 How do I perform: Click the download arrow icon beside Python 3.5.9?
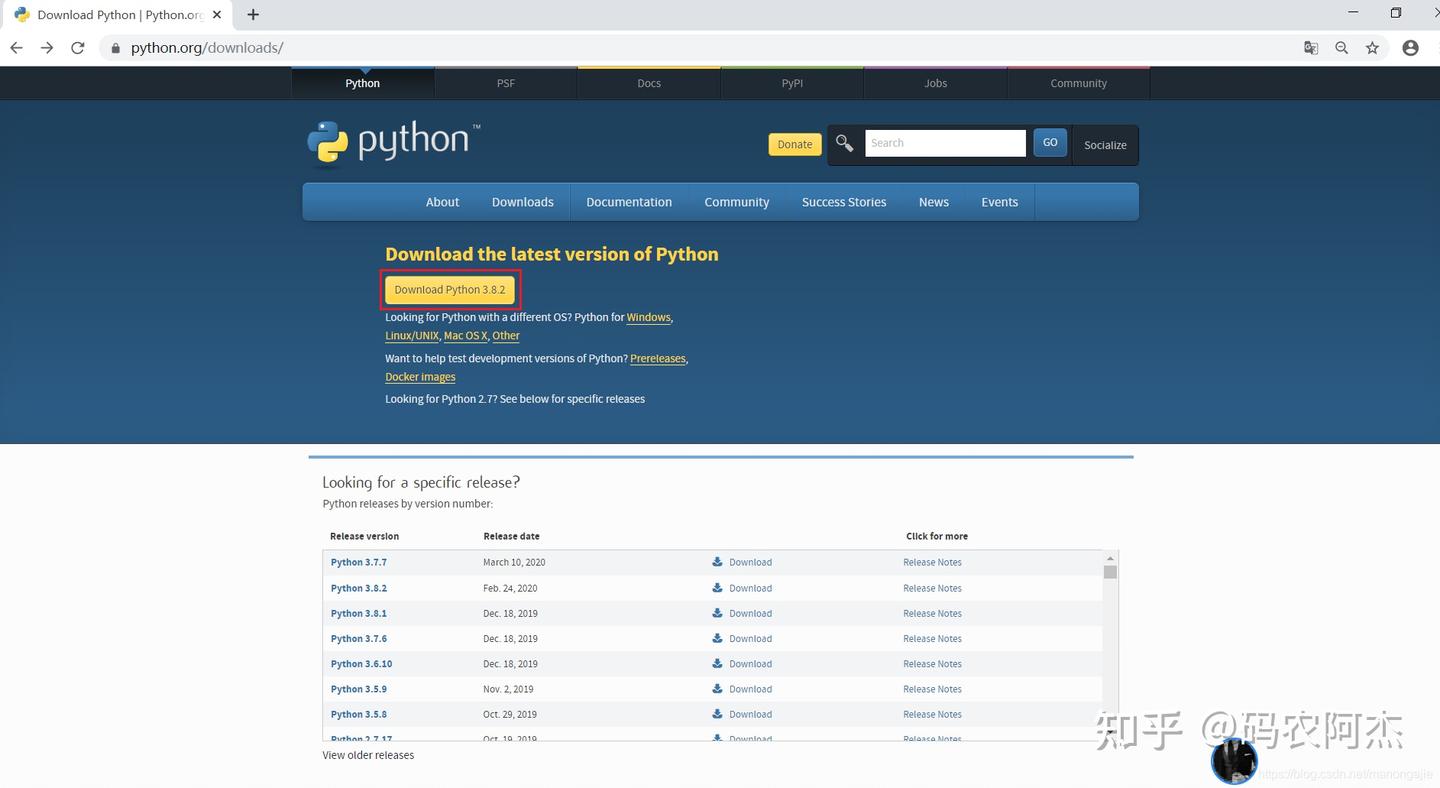716,688
